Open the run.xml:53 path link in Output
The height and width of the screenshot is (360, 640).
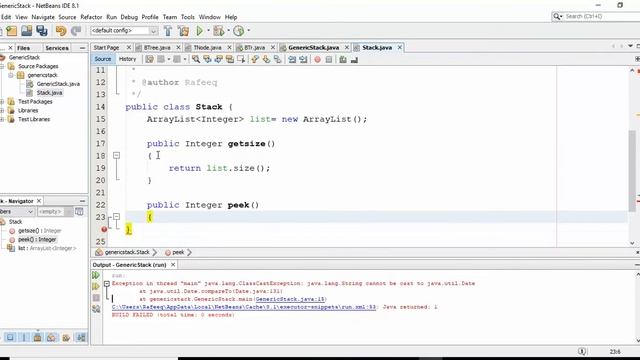[x=244, y=307]
